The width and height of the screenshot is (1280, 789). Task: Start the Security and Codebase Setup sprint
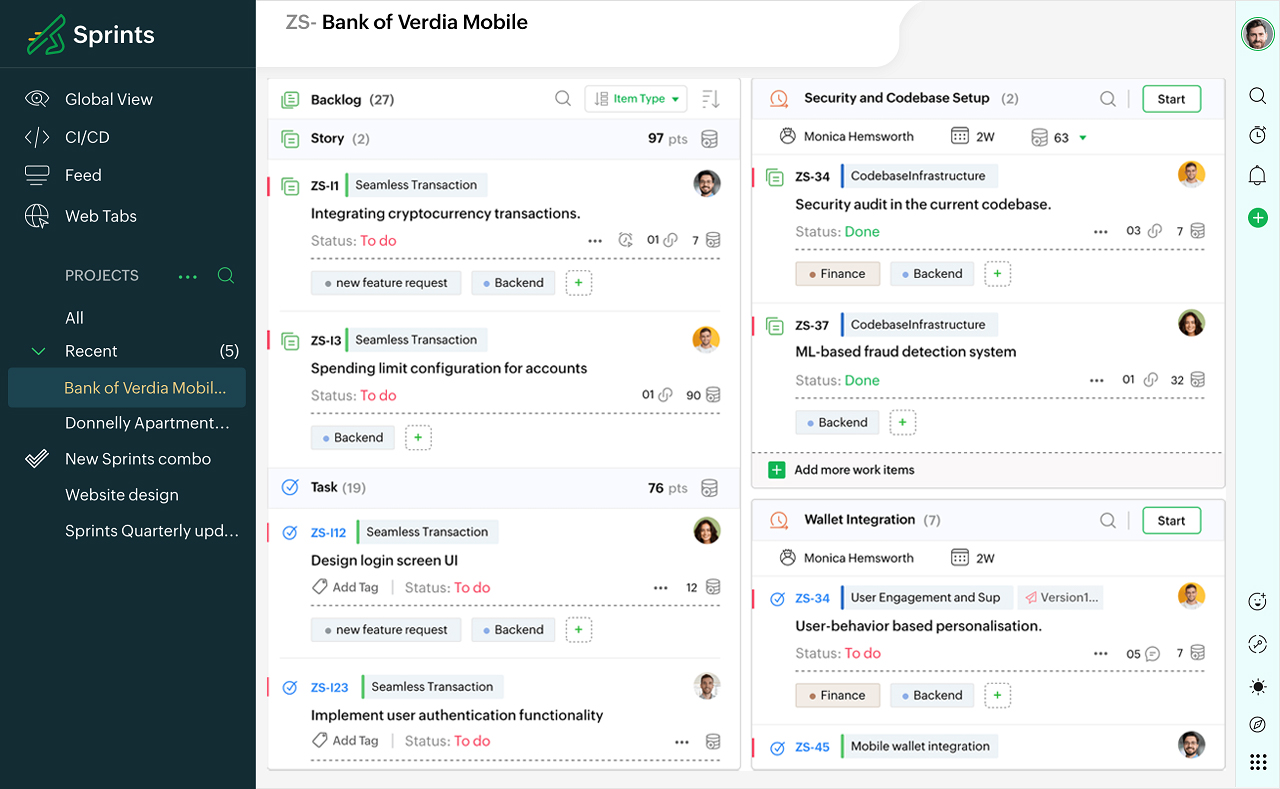click(1171, 99)
